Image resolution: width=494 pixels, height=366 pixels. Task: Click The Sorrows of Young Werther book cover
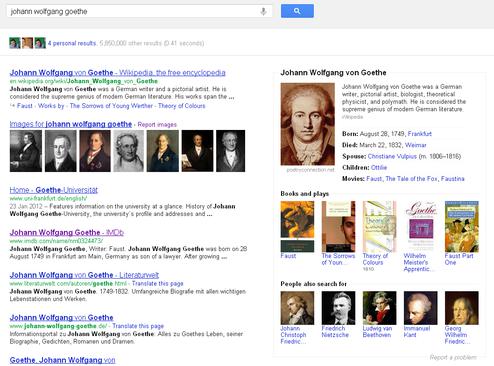[338, 226]
